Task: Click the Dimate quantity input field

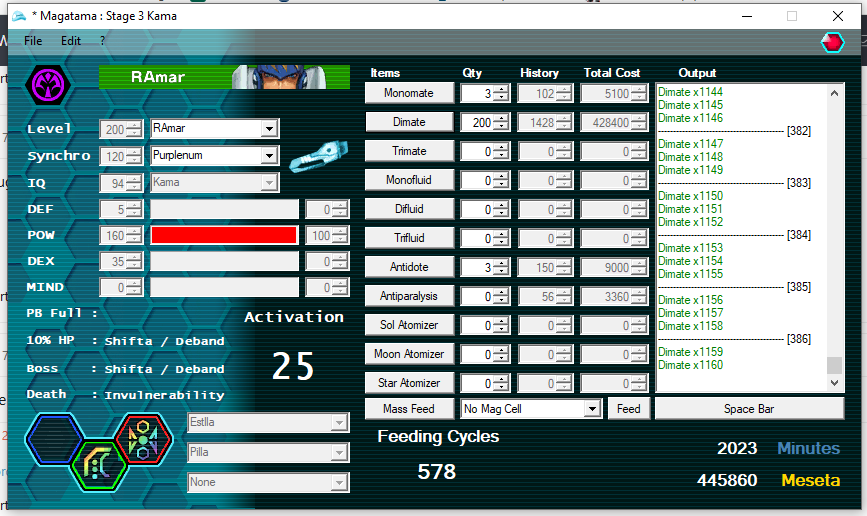Action: [476, 122]
